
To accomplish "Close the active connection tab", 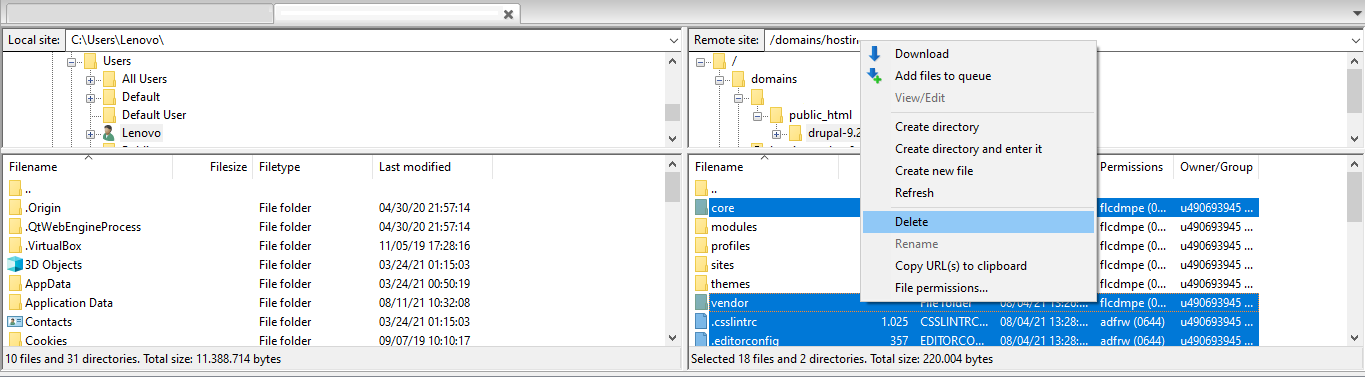I will click(508, 14).
